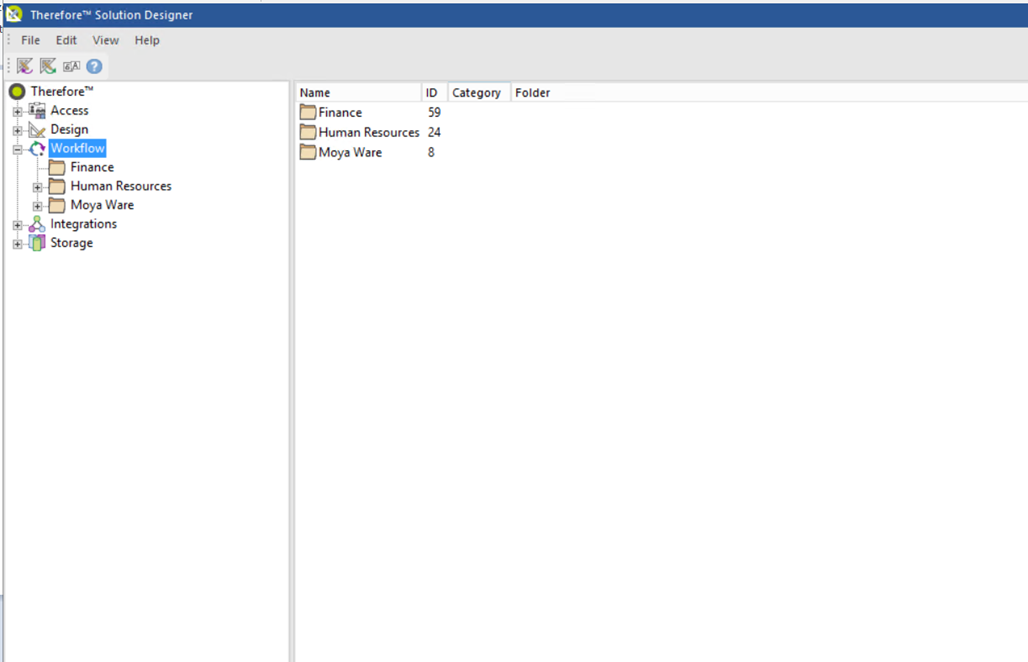Open the Edit menu

pos(66,40)
